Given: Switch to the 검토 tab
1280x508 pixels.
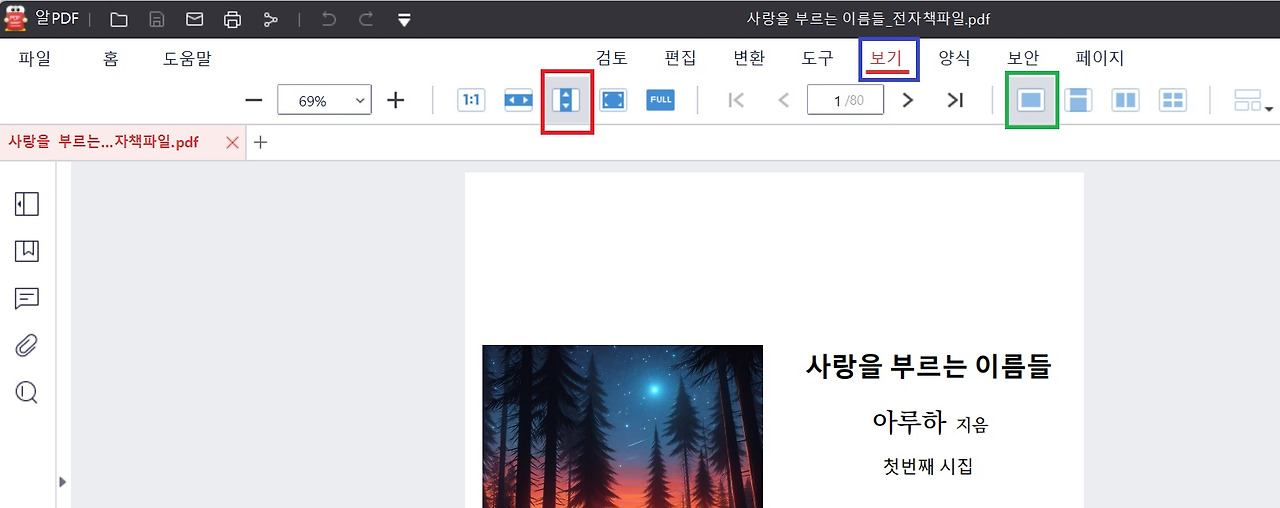Looking at the screenshot, I should click(x=611, y=58).
